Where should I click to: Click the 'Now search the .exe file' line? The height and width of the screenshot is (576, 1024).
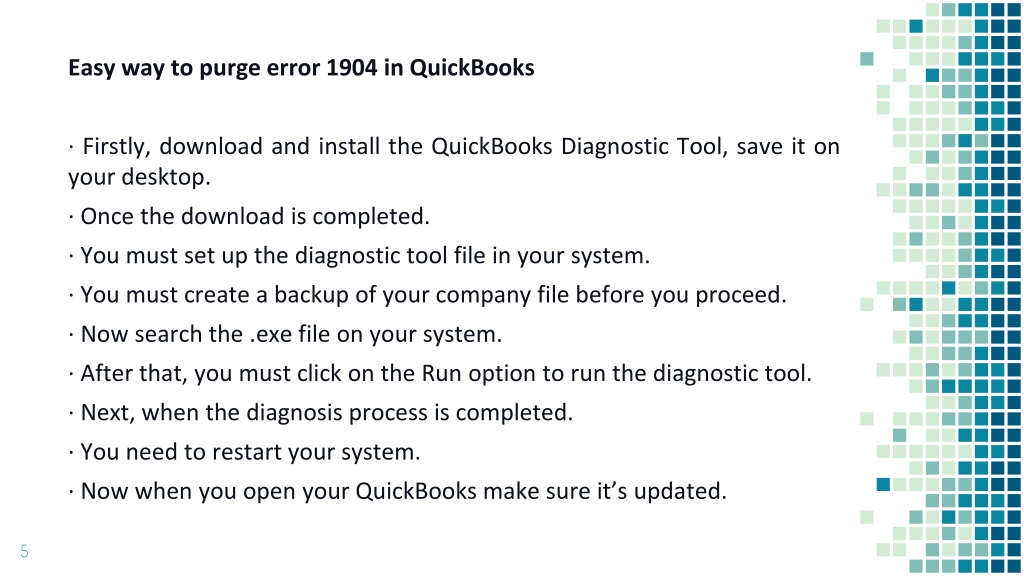point(285,334)
